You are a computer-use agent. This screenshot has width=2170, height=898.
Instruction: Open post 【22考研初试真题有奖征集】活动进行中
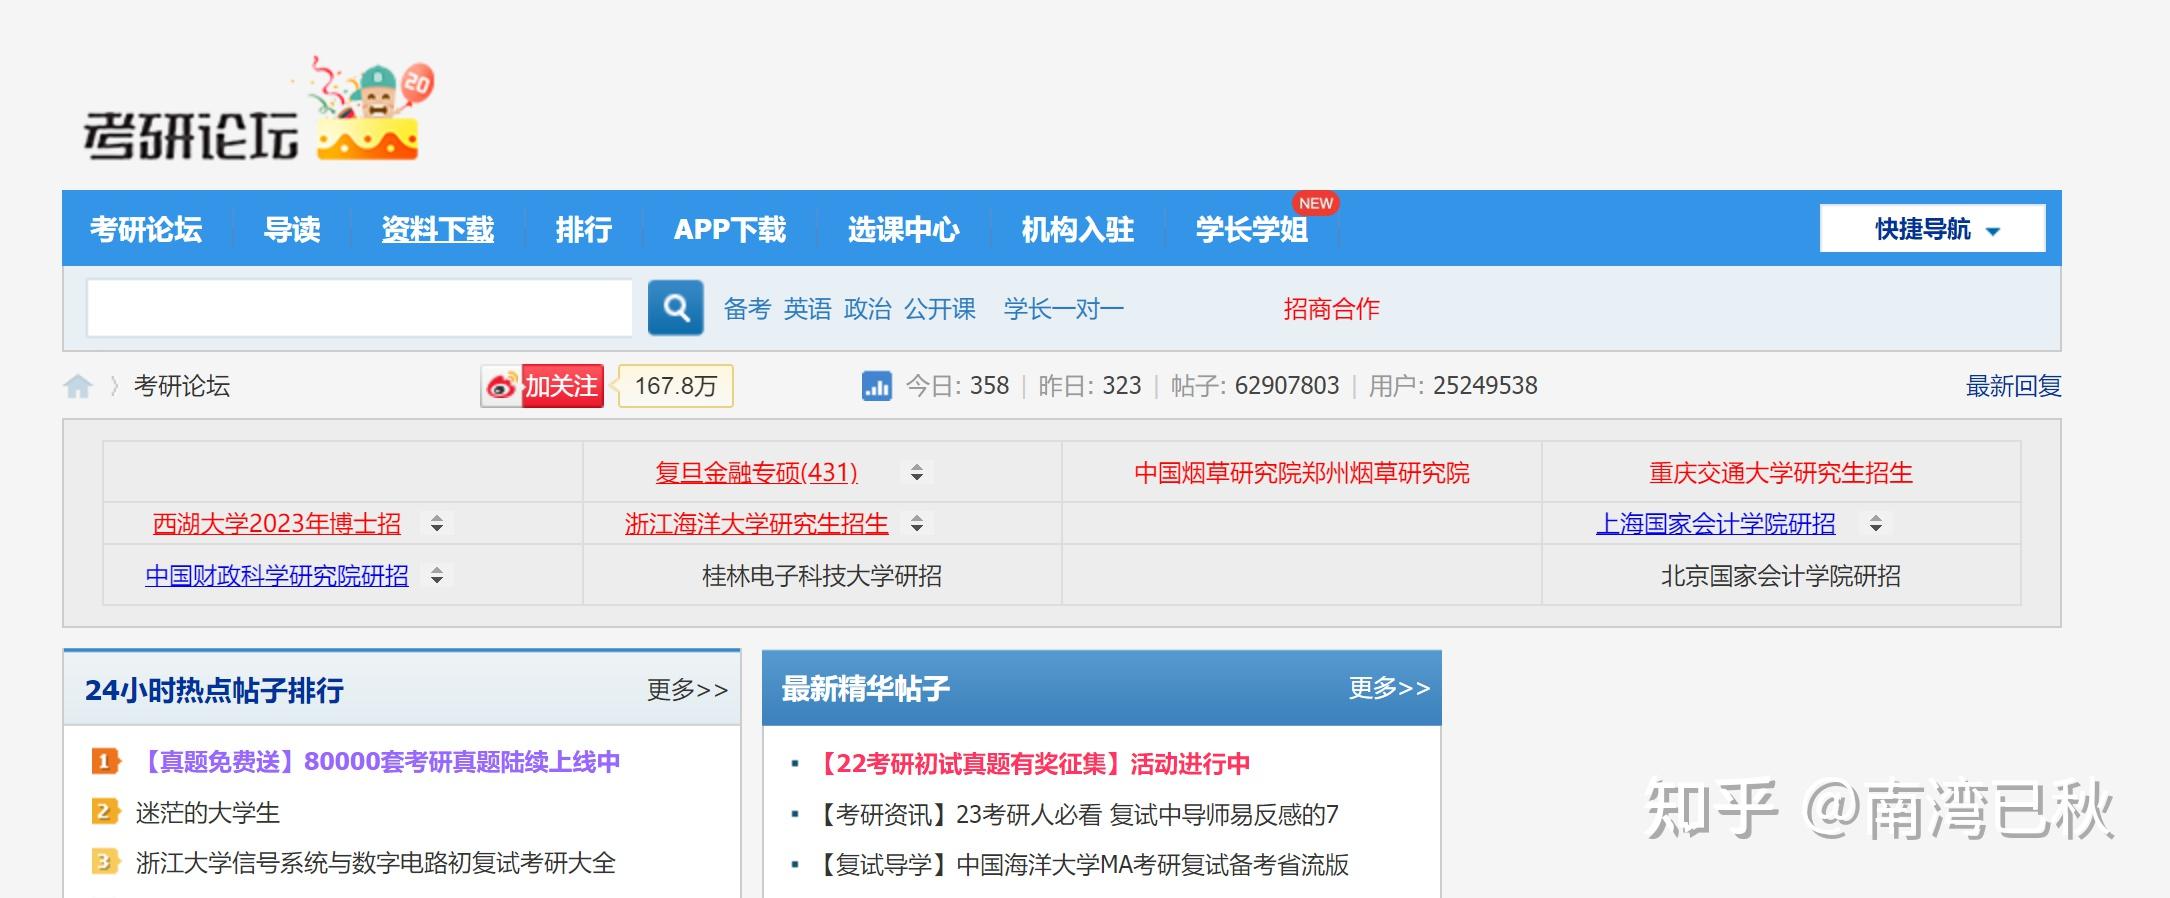(x=1031, y=764)
